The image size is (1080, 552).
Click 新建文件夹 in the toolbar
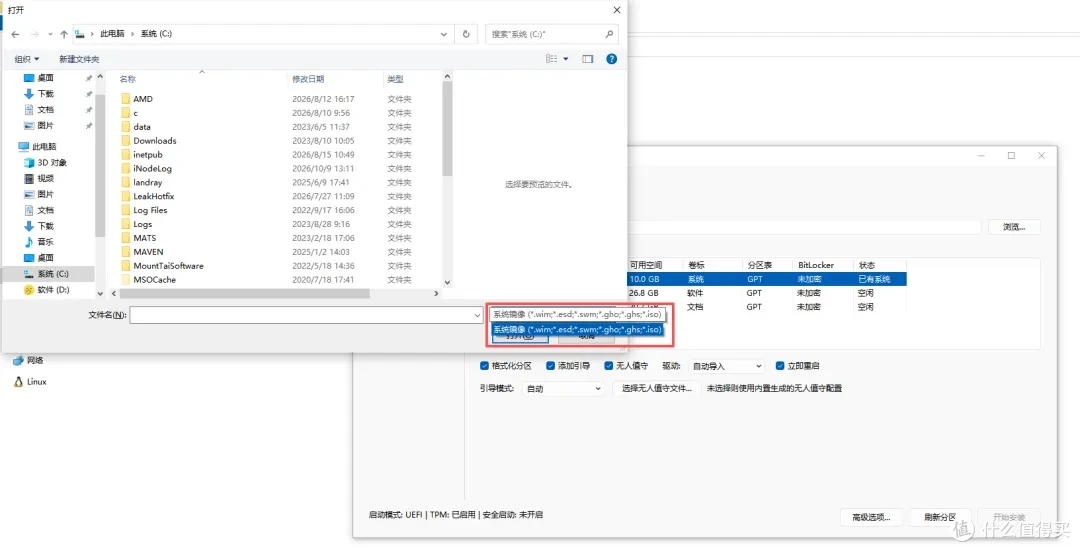click(79, 59)
